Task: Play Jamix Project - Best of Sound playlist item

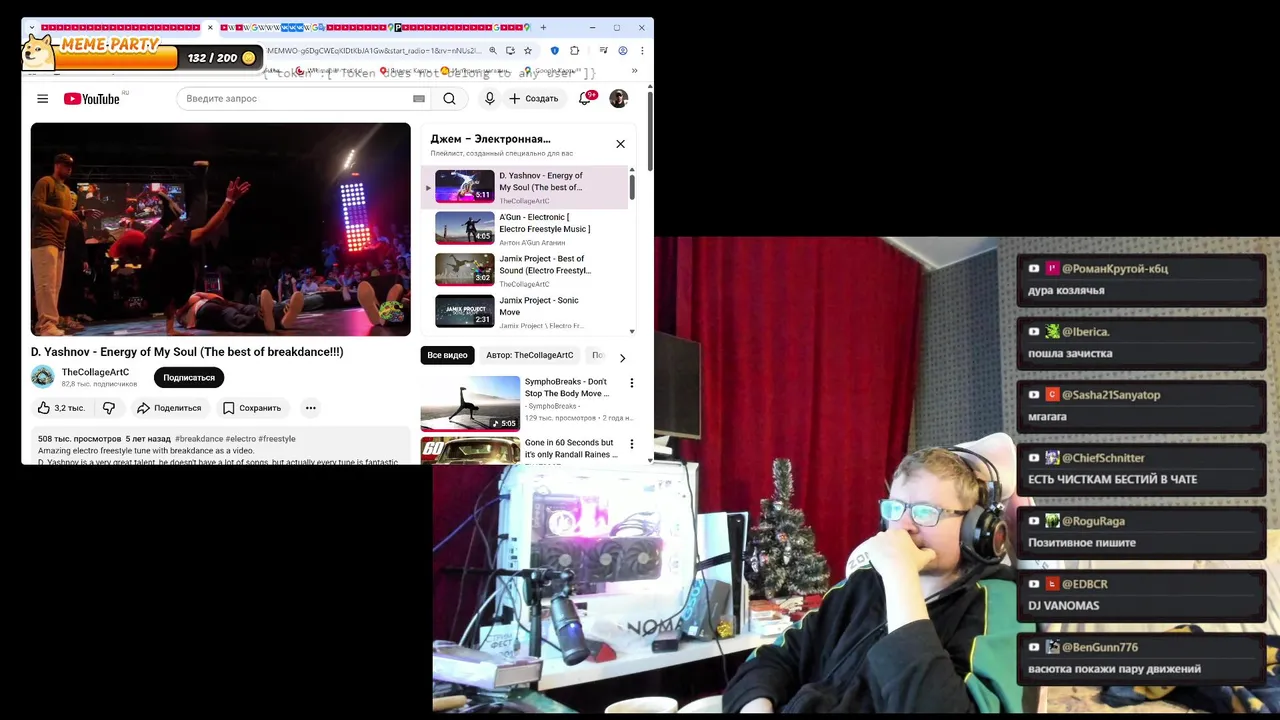Action: click(x=525, y=270)
